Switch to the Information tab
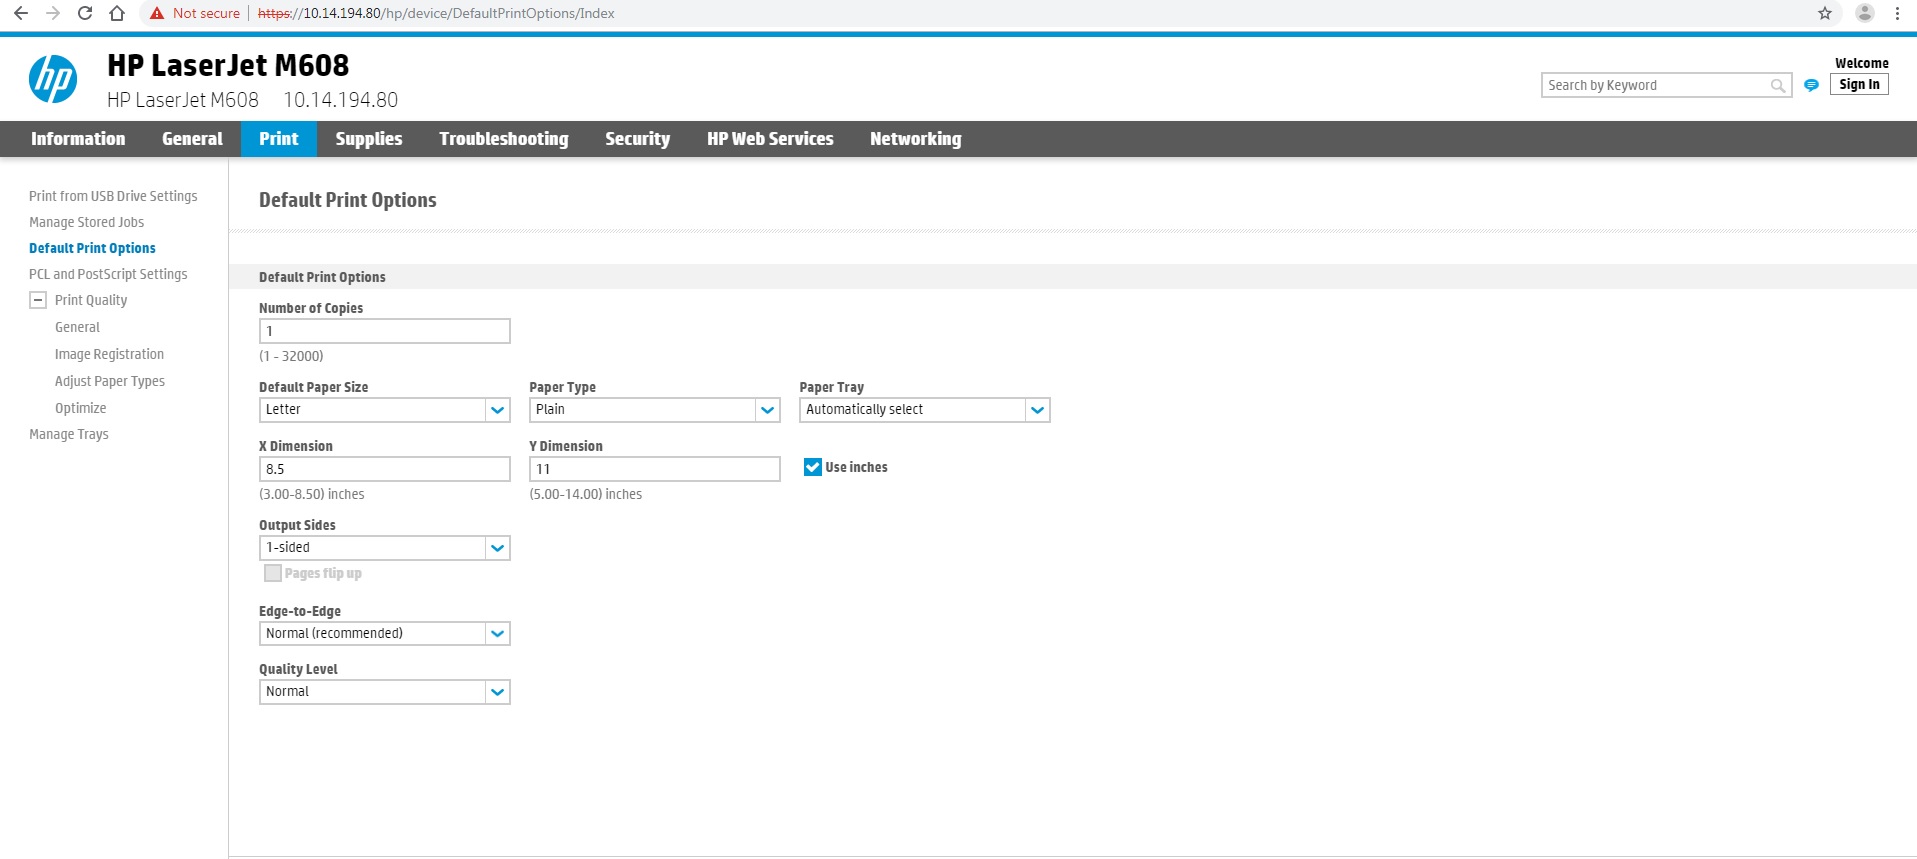 click(78, 139)
